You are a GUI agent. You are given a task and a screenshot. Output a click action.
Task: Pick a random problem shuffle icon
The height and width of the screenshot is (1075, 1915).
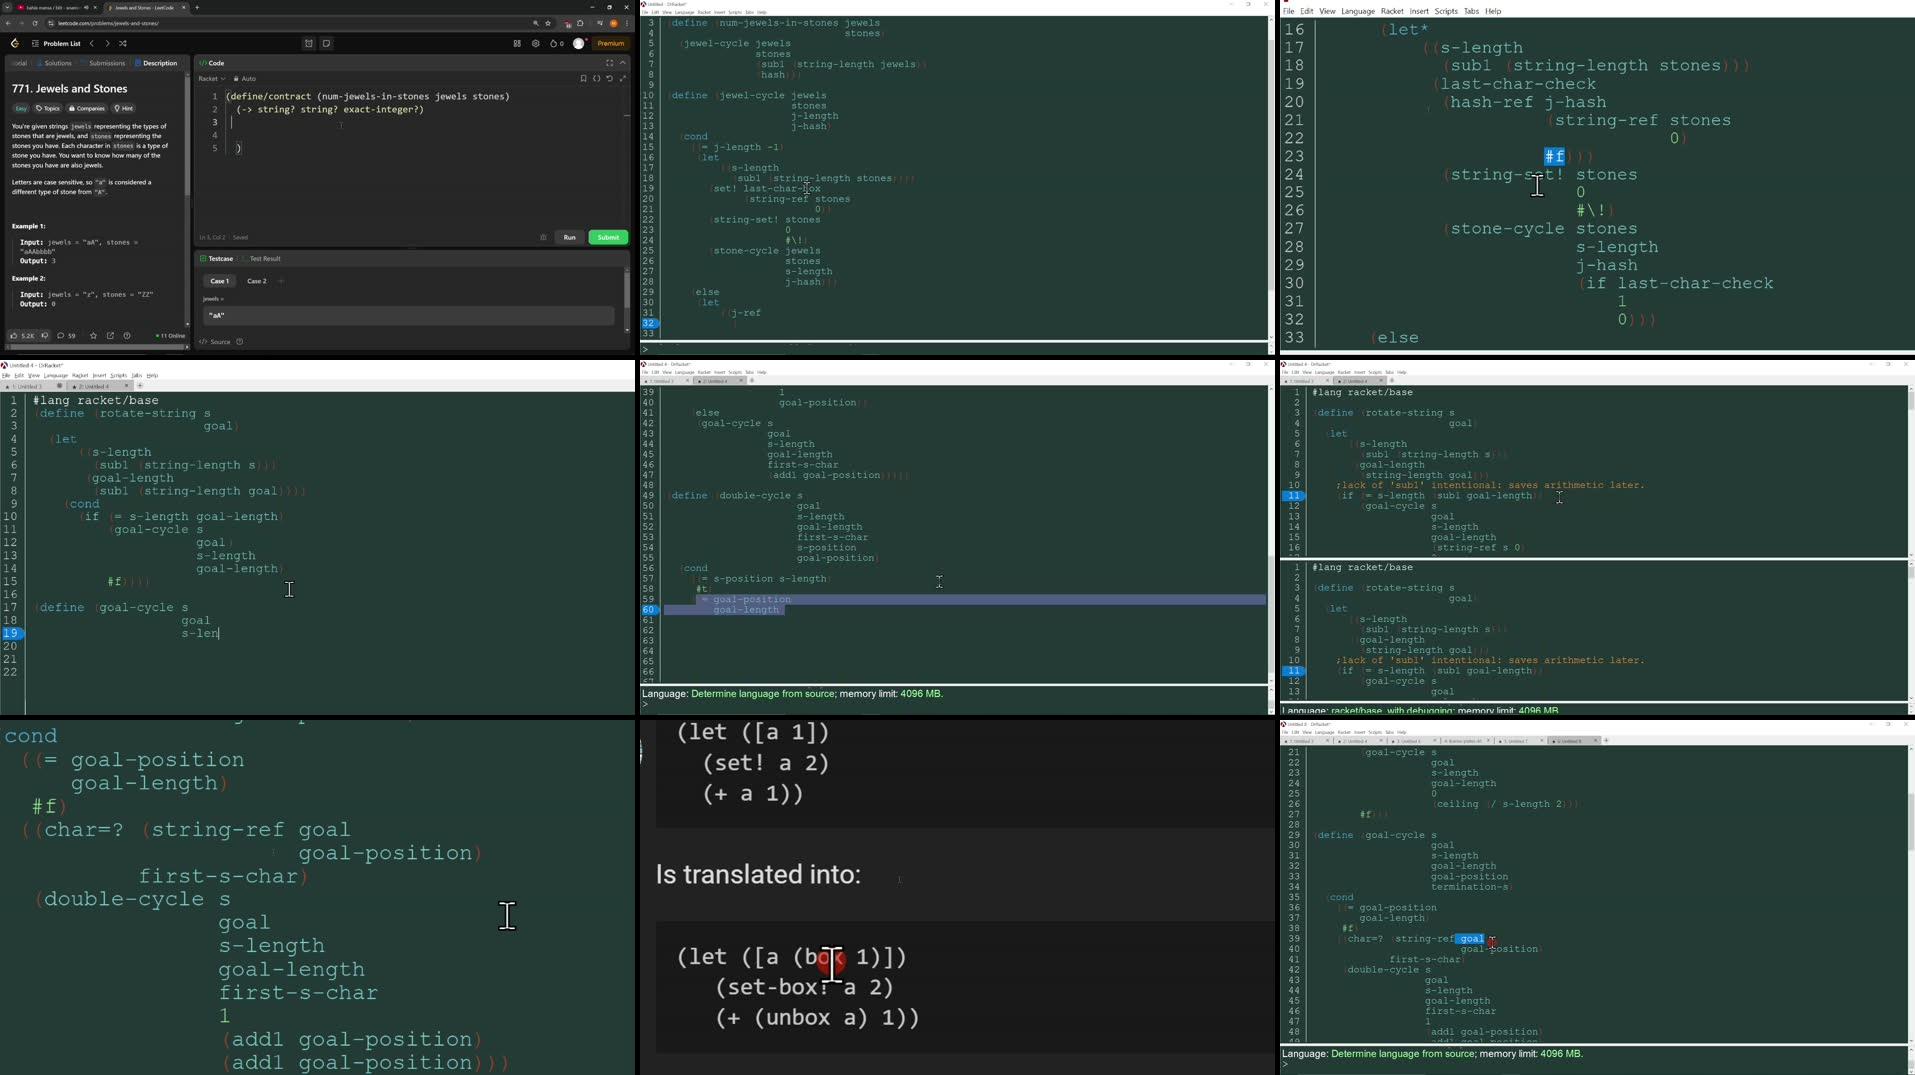pos(123,43)
